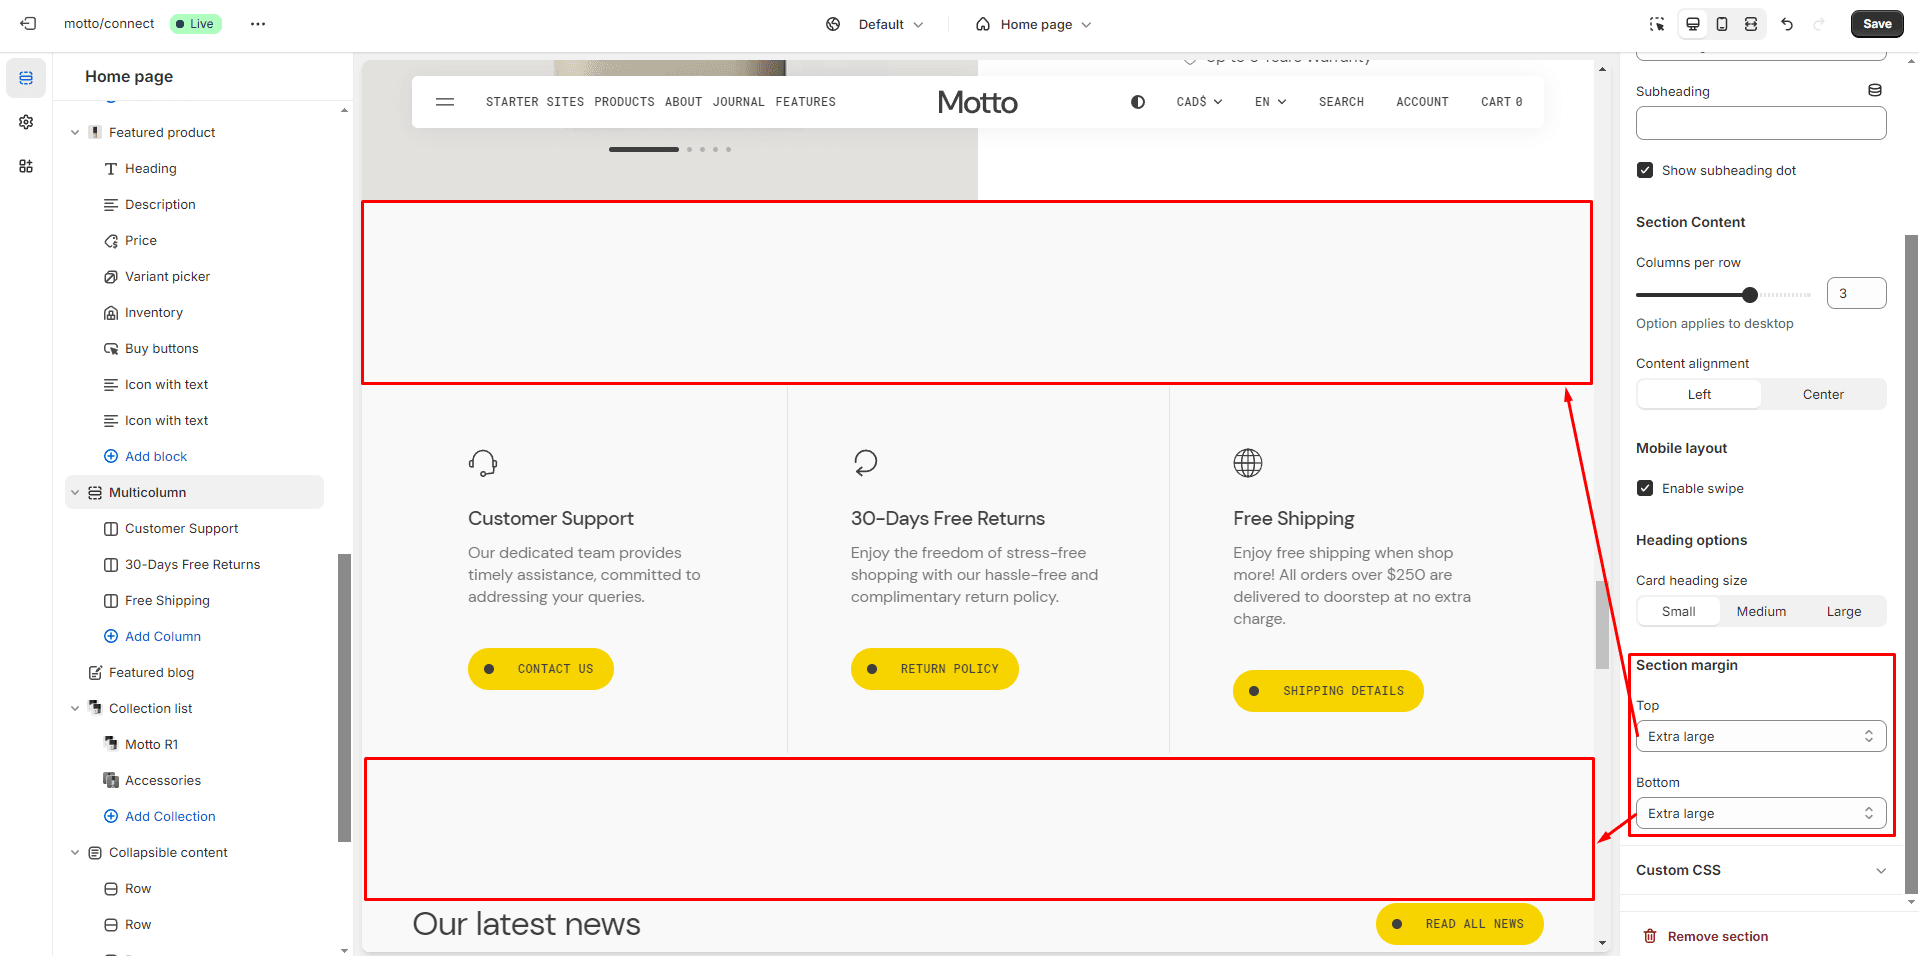Open App embeds icon in left rail

click(x=26, y=166)
